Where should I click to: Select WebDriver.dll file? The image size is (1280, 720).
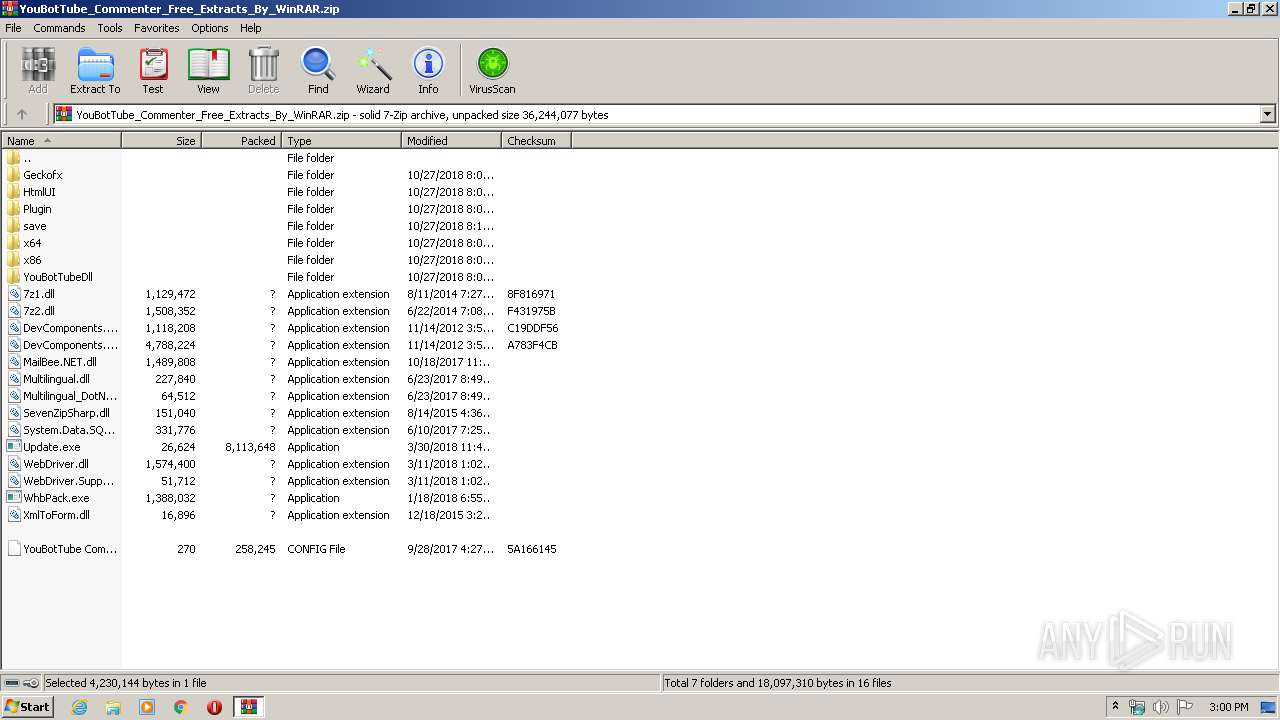(x=48, y=464)
